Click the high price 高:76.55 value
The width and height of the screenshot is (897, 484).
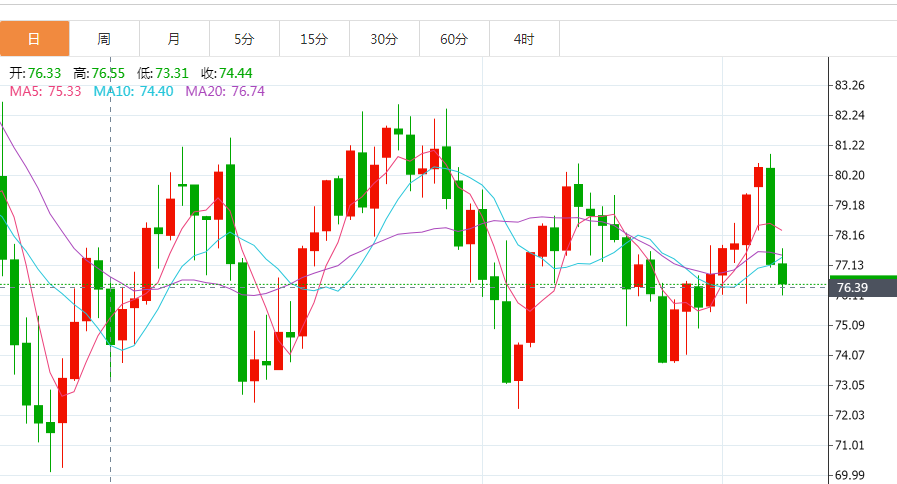98,73
